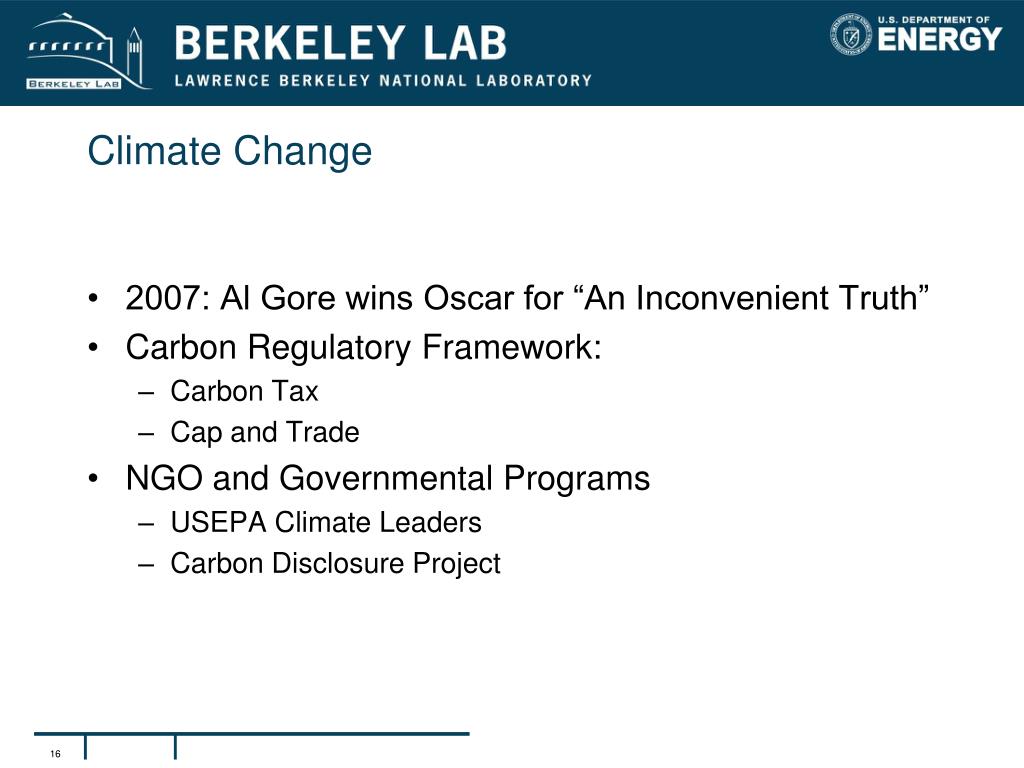The image size is (1024, 768).
Task: Click the bullet dot before NGO line
Action: click(93, 479)
